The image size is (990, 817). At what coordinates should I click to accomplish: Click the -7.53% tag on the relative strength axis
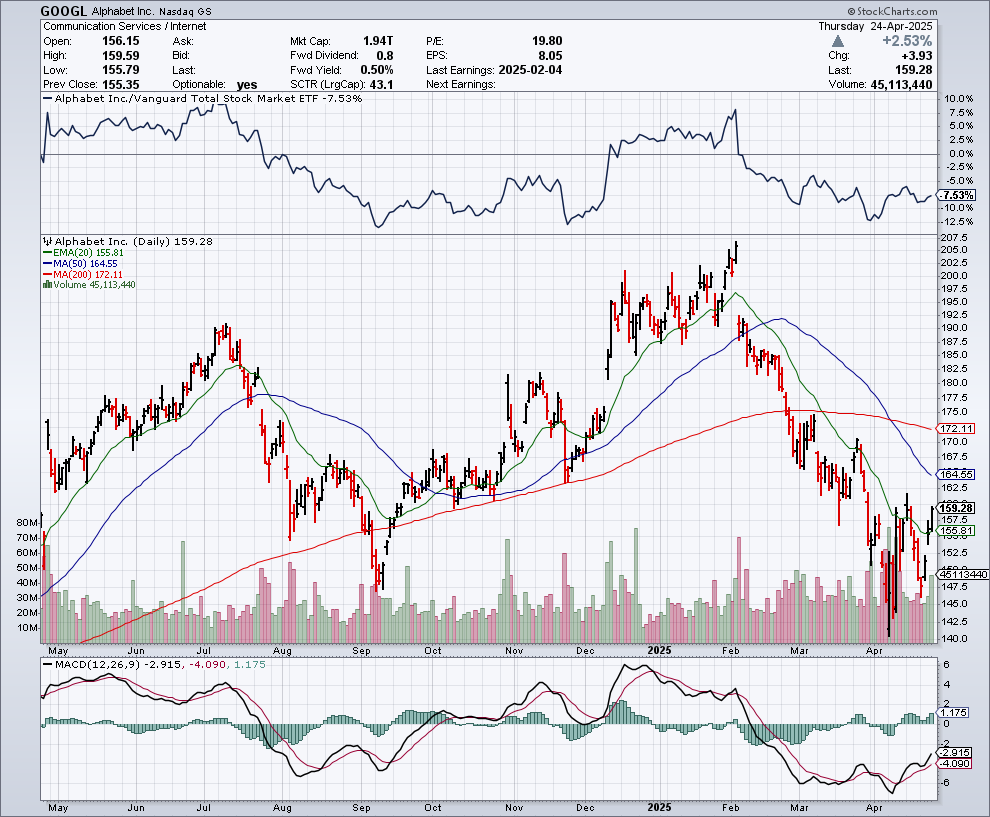point(957,195)
